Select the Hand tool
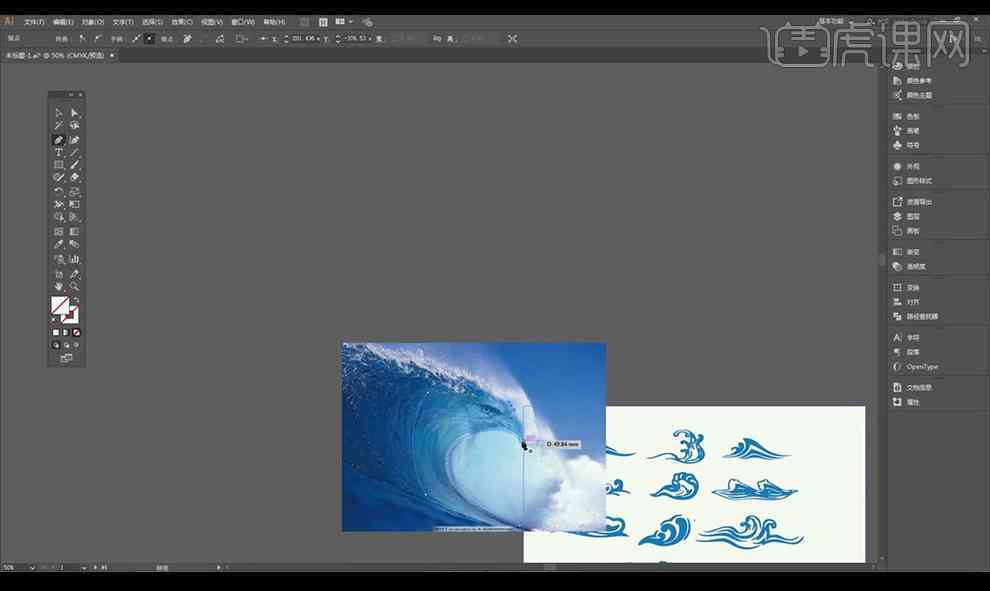 coord(59,287)
